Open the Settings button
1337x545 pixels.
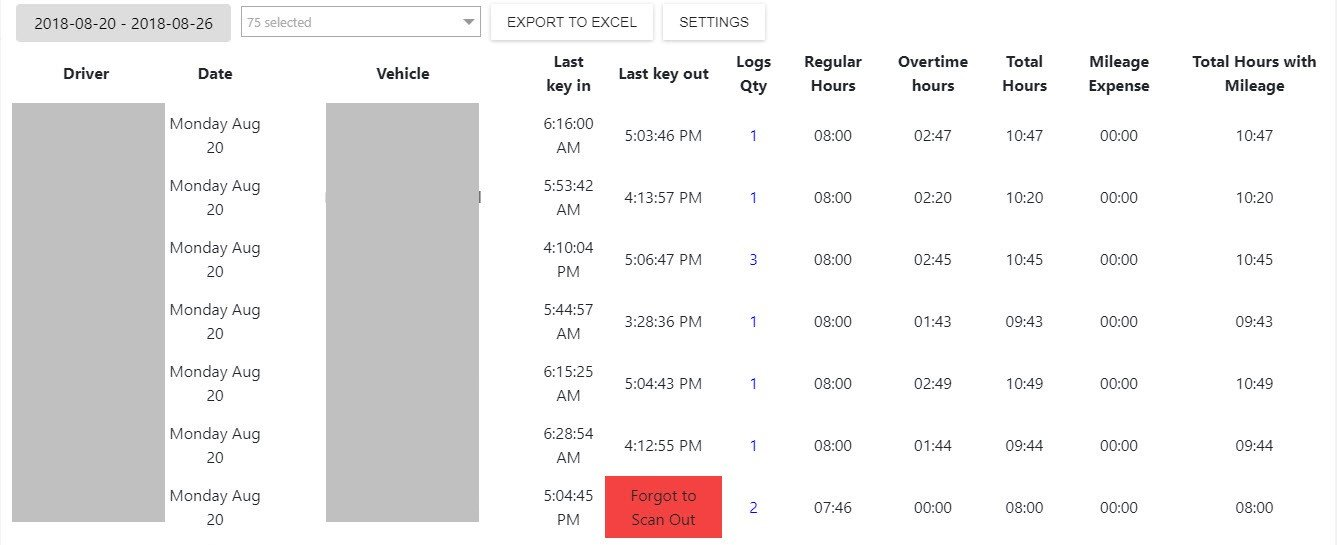(714, 22)
